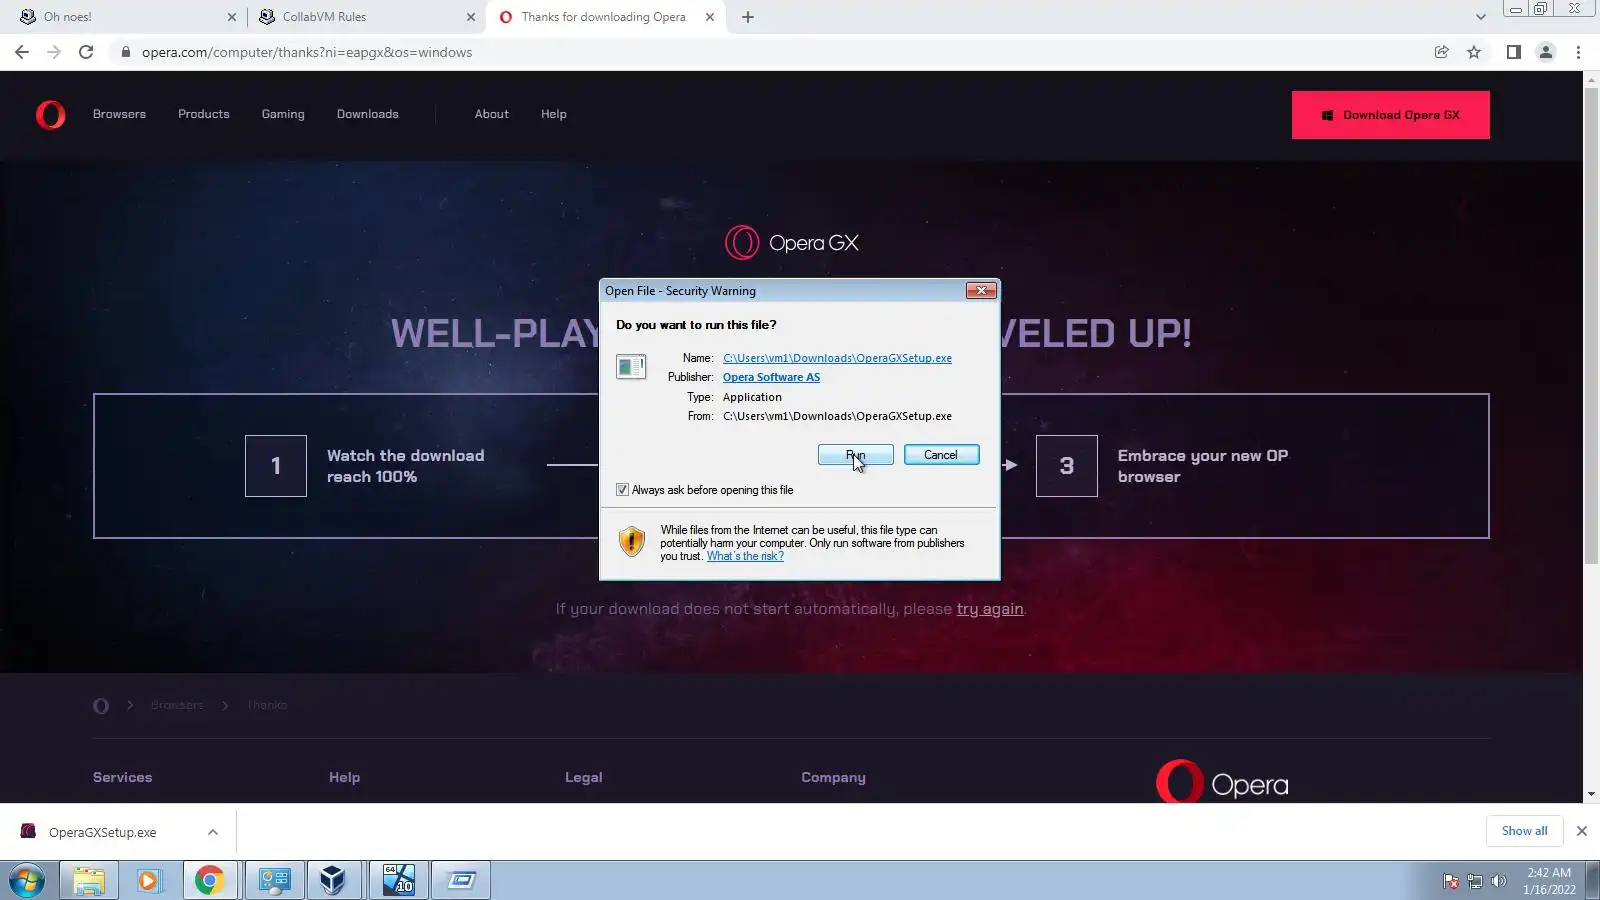Screen dimensions: 1600x900
Task: Click the scrollbar down arrow
Action: 1591,795
